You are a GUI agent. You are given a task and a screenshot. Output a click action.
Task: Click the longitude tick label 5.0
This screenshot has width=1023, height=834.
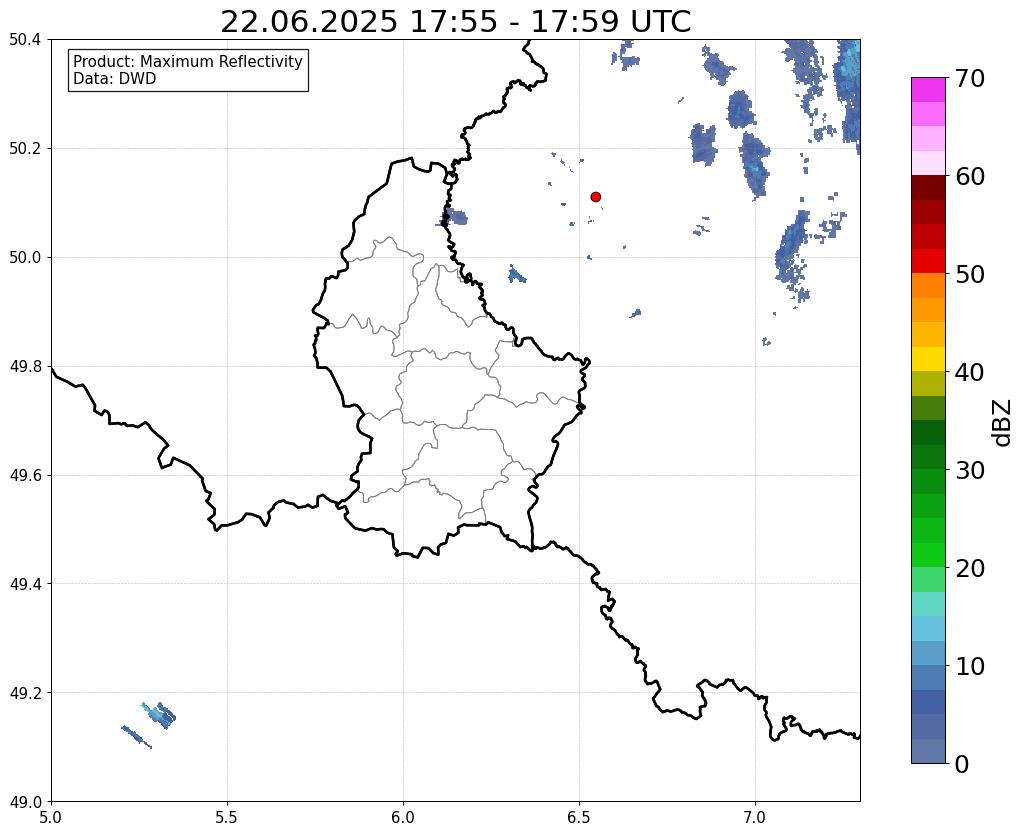click(51, 817)
